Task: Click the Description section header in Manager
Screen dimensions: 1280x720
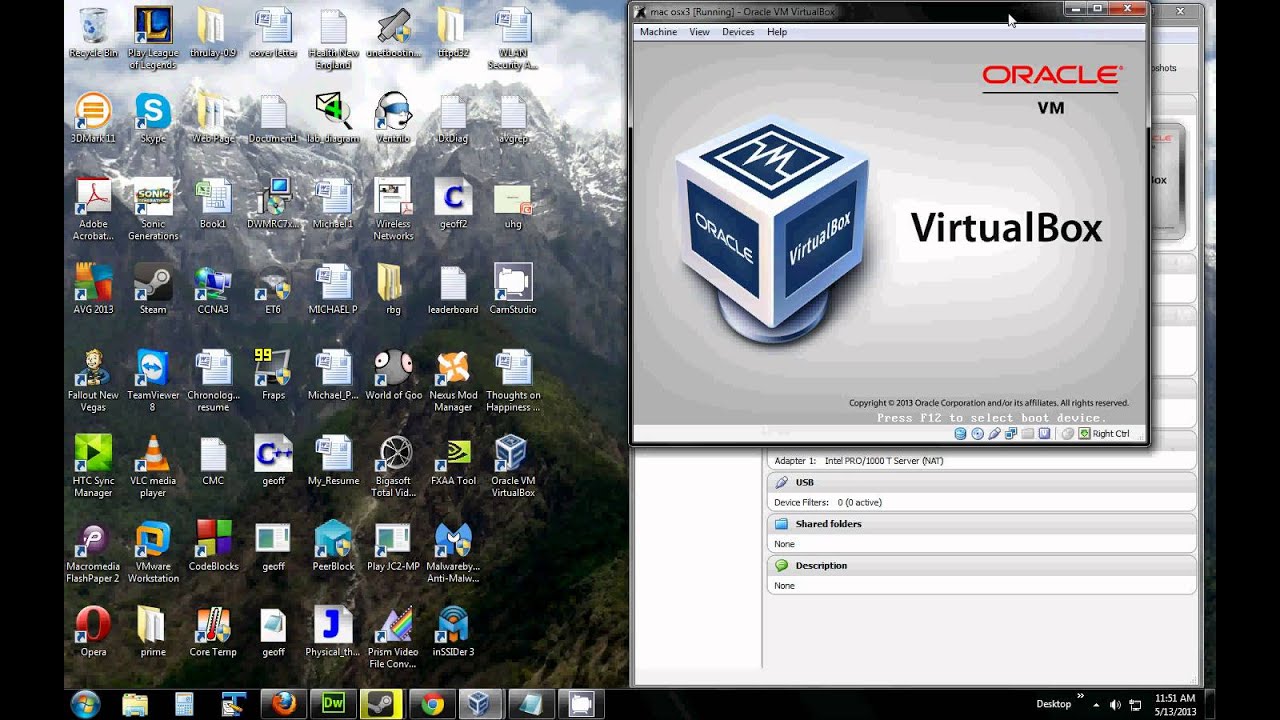Action: pyautogui.click(x=982, y=565)
